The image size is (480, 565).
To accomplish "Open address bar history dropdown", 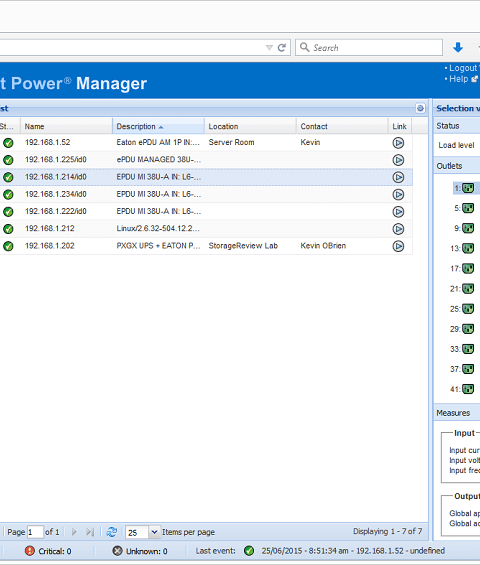I will (x=269, y=48).
